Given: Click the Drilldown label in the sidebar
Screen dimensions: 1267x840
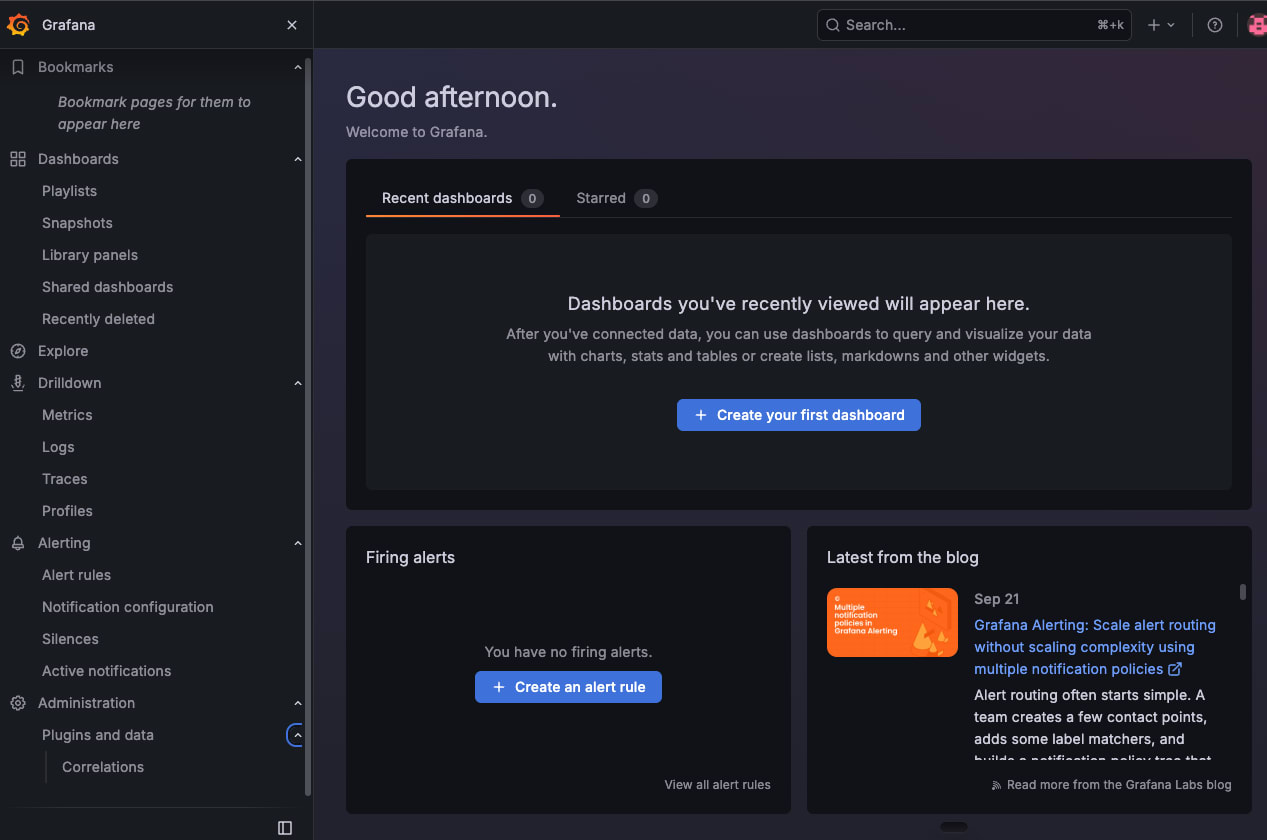Looking at the screenshot, I should [69, 383].
